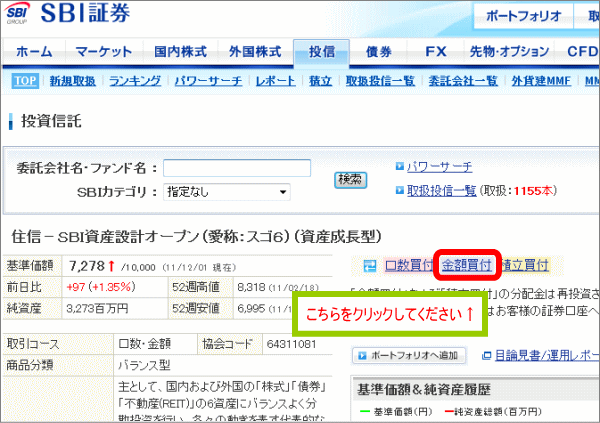Go to the ホーム tab
600x423 pixels.
click(x=34, y=52)
